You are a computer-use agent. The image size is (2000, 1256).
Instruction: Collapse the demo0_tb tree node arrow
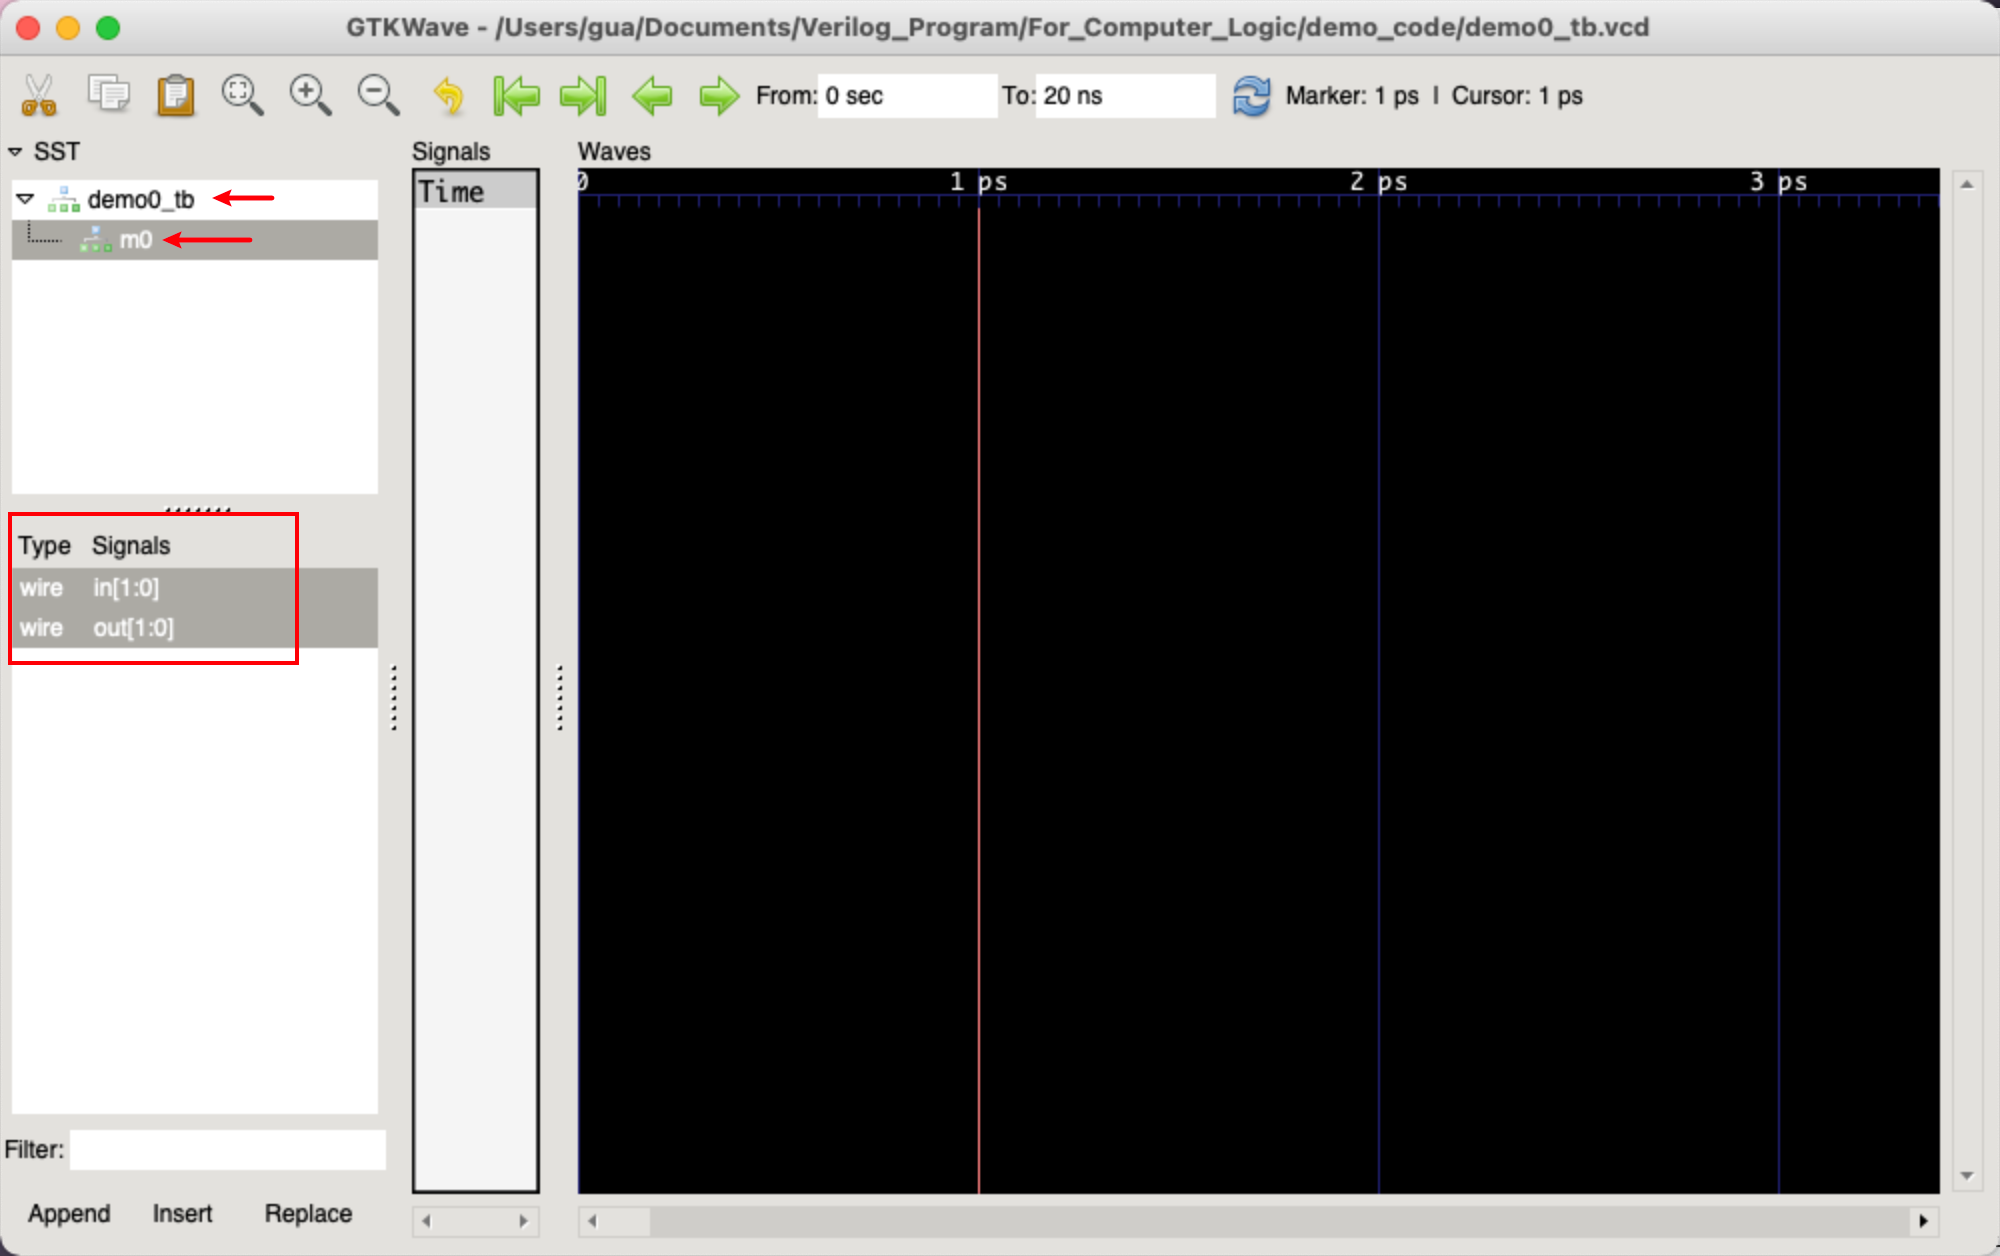[x=26, y=199]
